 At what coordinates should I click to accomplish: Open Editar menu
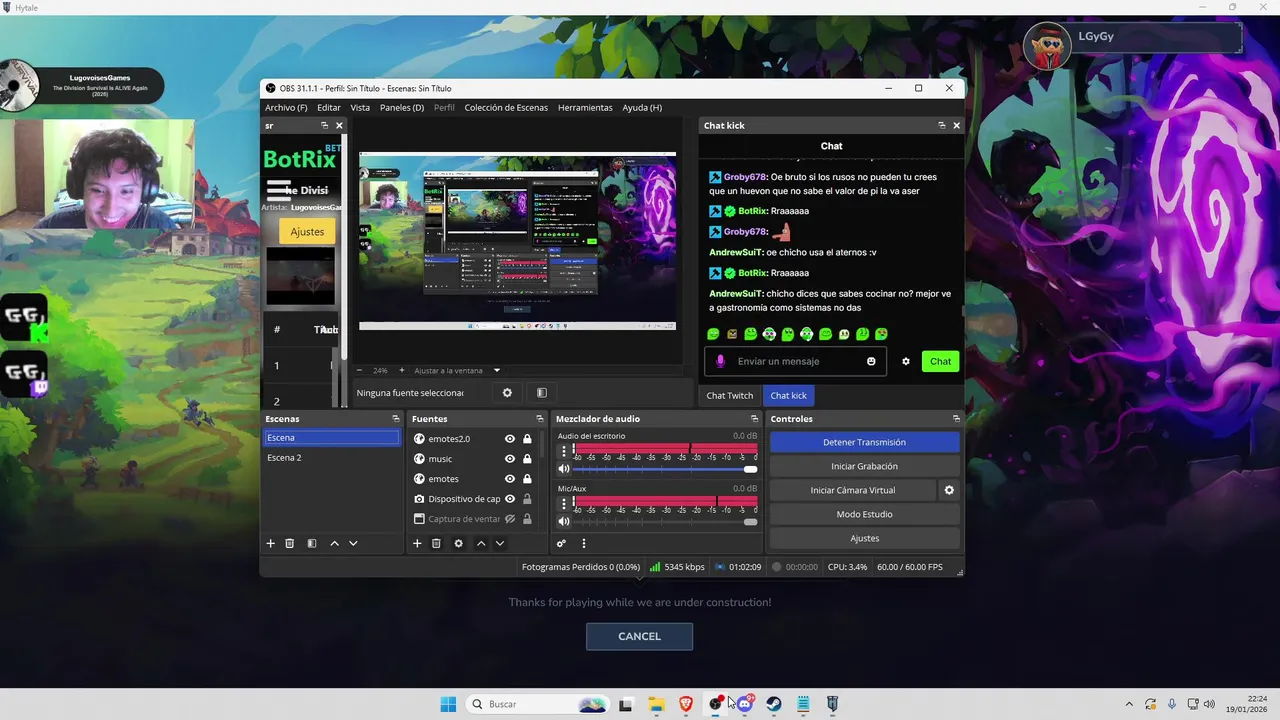point(329,107)
